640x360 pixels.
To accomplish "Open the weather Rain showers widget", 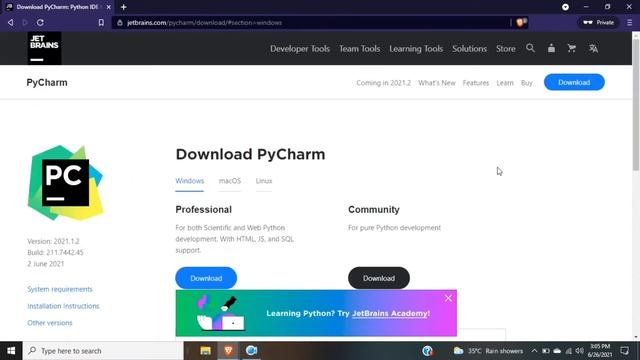I will pos(488,351).
